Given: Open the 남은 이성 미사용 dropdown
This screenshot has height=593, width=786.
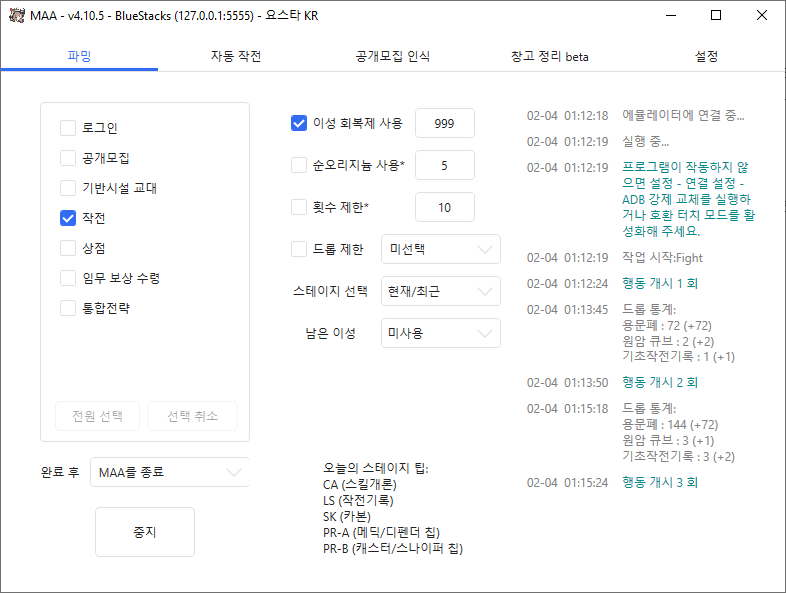Looking at the screenshot, I should [441, 333].
